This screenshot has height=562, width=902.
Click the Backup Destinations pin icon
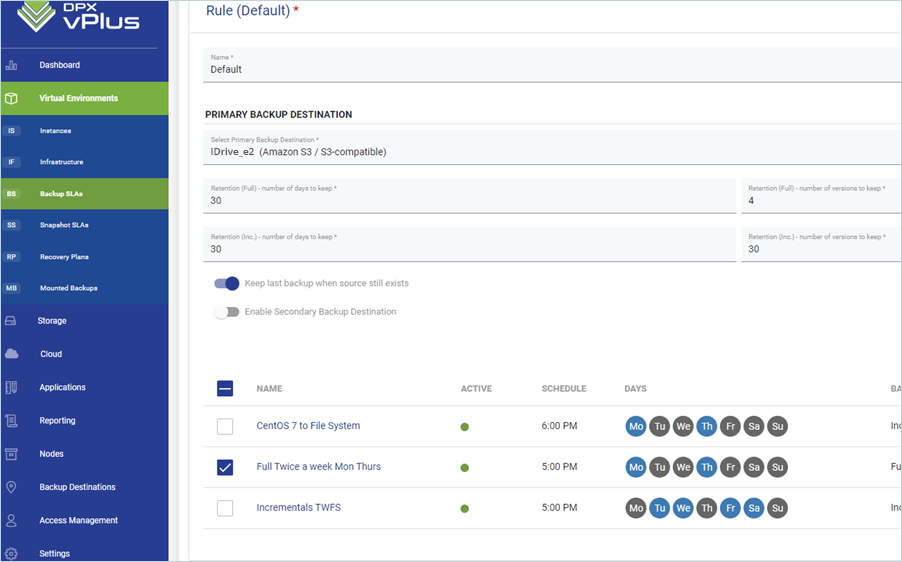coord(12,487)
